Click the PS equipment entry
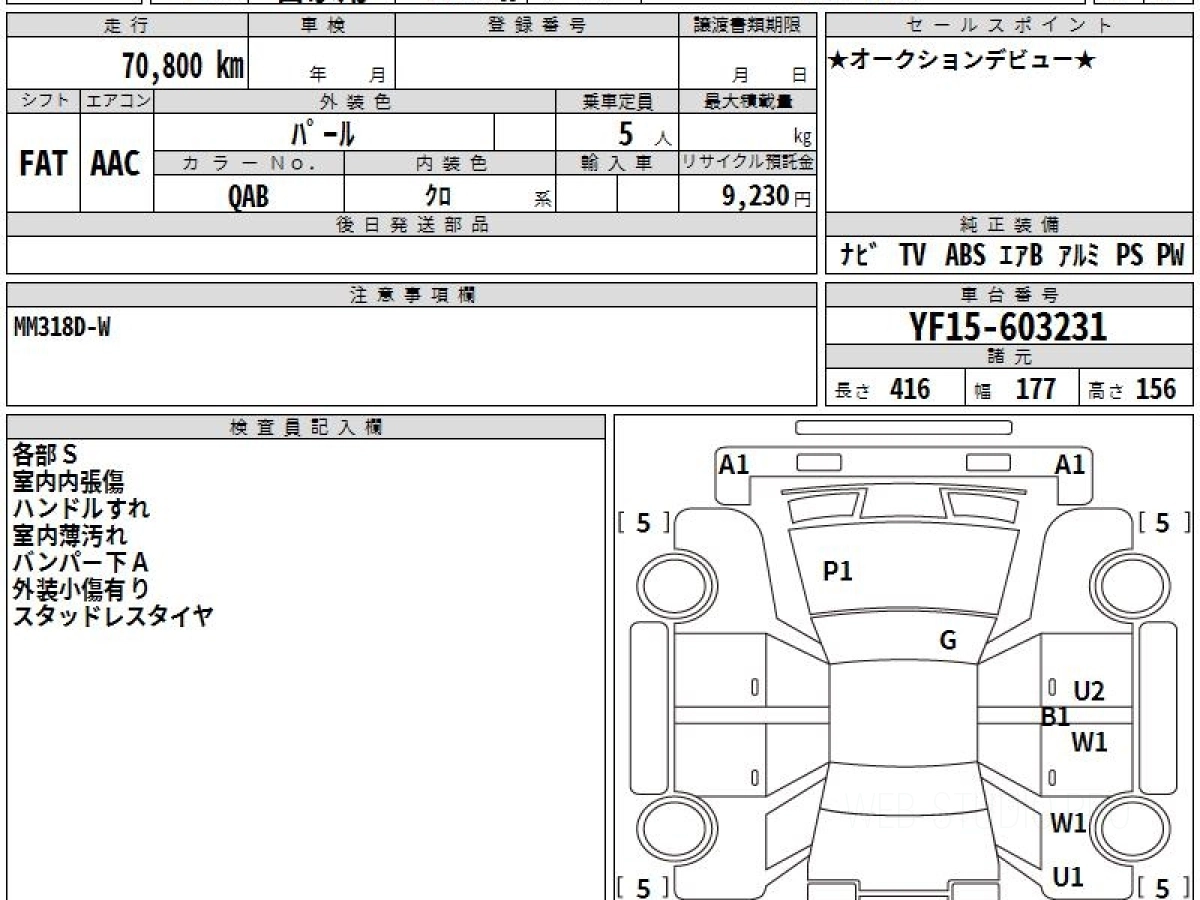This screenshot has height=900, width=1200. pyautogui.click(x=1129, y=255)
